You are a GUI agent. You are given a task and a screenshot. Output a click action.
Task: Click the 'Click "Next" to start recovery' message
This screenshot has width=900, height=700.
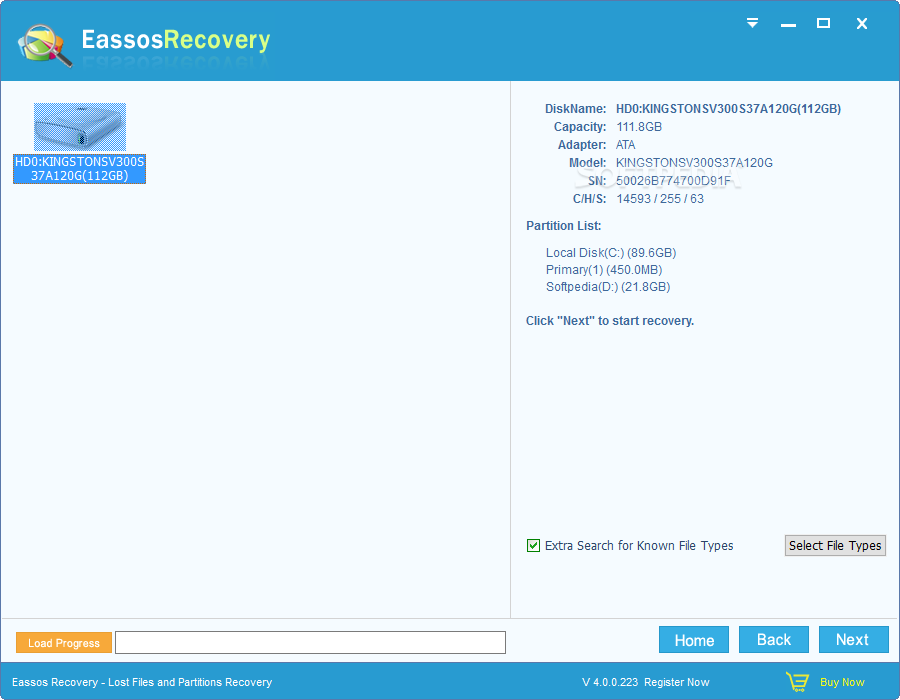[x=610, y=321]
